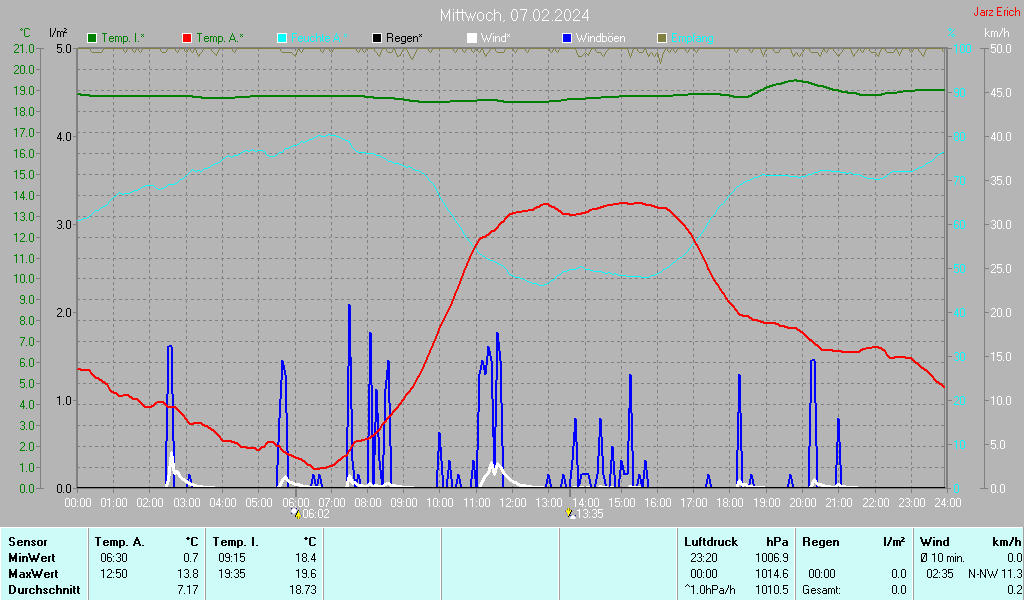1024x600 pixels.
Task: Select the 'Regen*' legend label
Action: (x=404, y=38)
